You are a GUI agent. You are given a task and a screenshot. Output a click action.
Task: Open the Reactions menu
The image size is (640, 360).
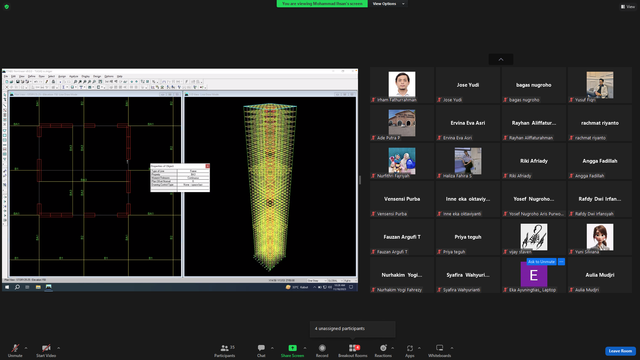pos(383,350)
